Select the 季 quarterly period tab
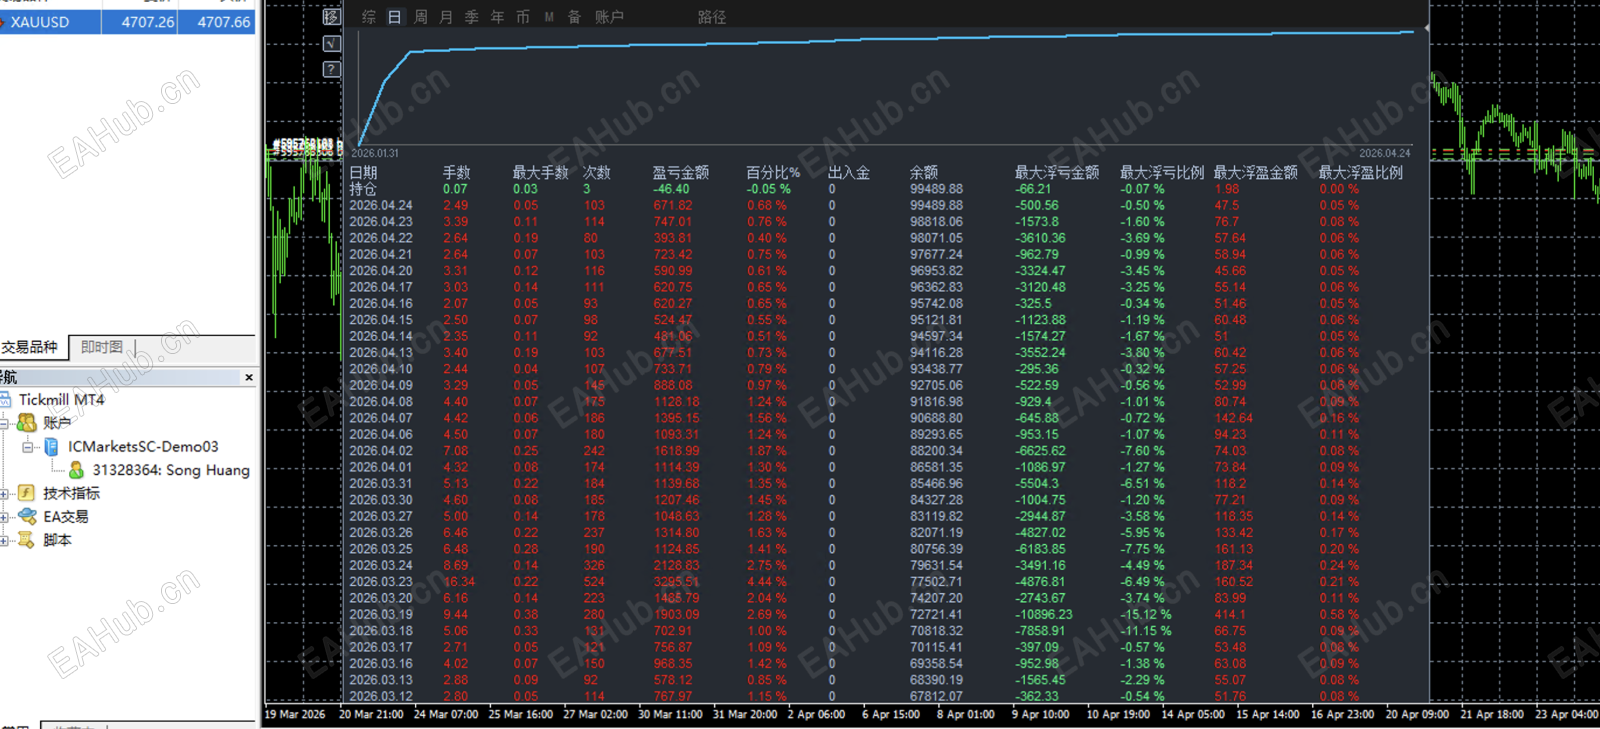Screen dimensions: 1600x729 coord(472,17)
